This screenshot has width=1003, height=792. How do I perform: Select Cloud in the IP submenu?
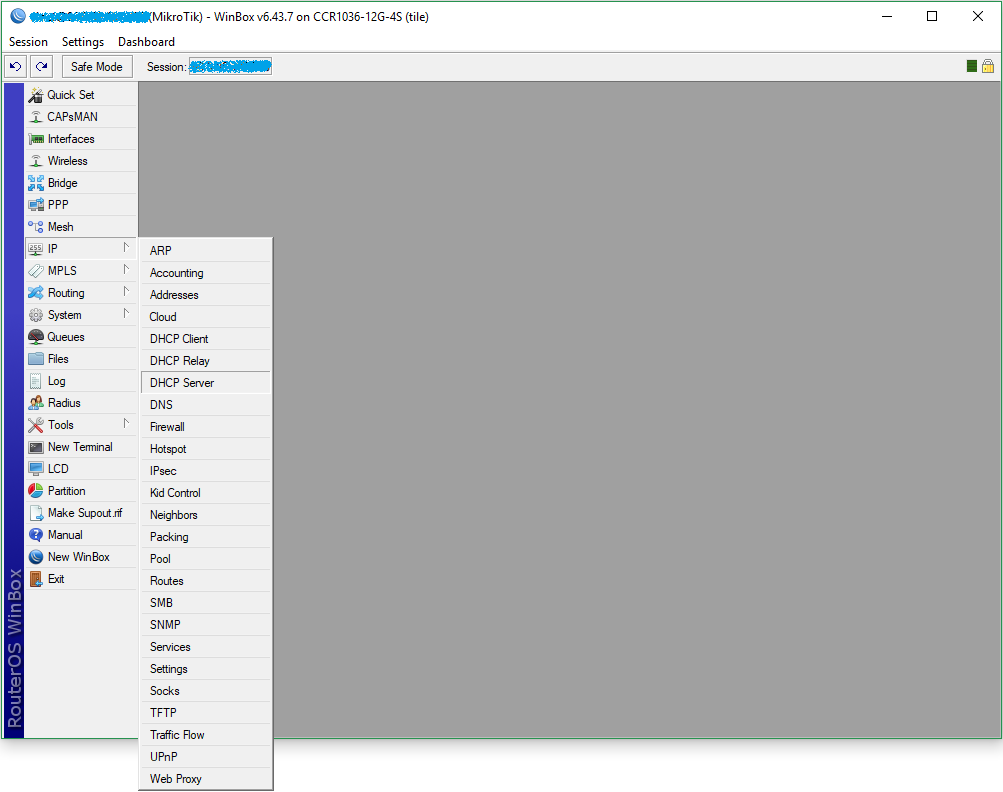(205, 317)
